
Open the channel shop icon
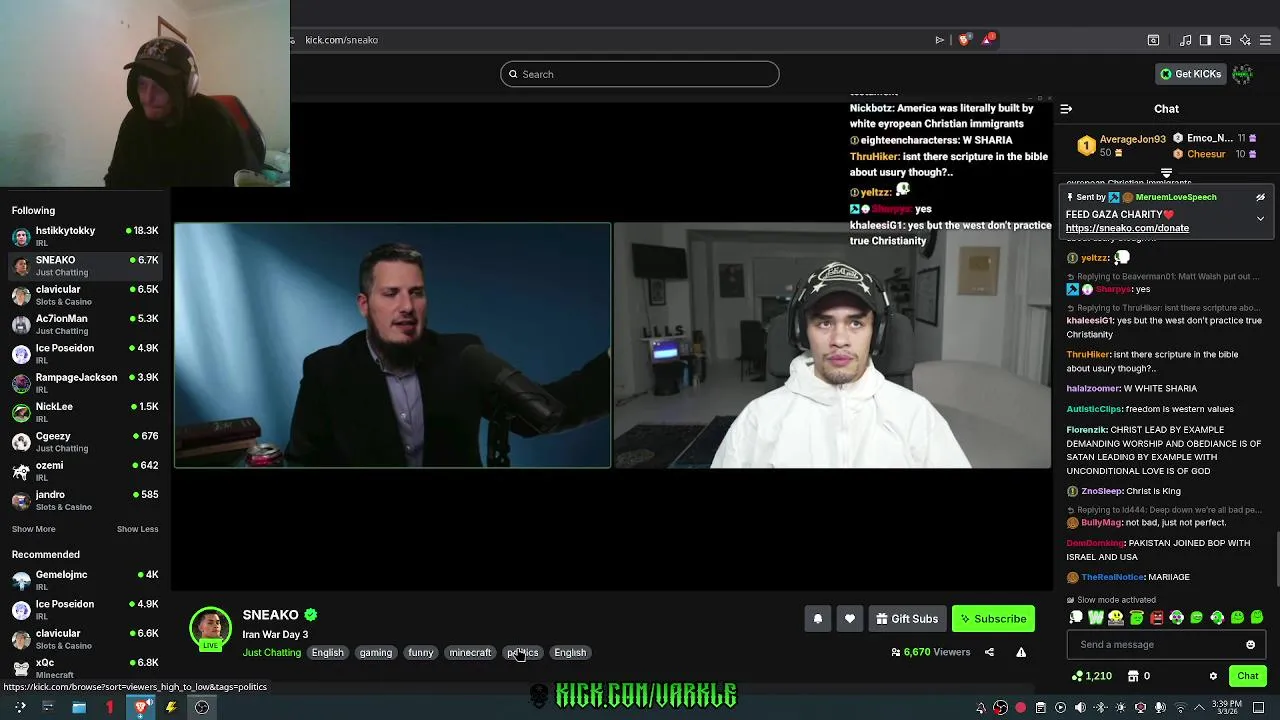point(1132,676)
